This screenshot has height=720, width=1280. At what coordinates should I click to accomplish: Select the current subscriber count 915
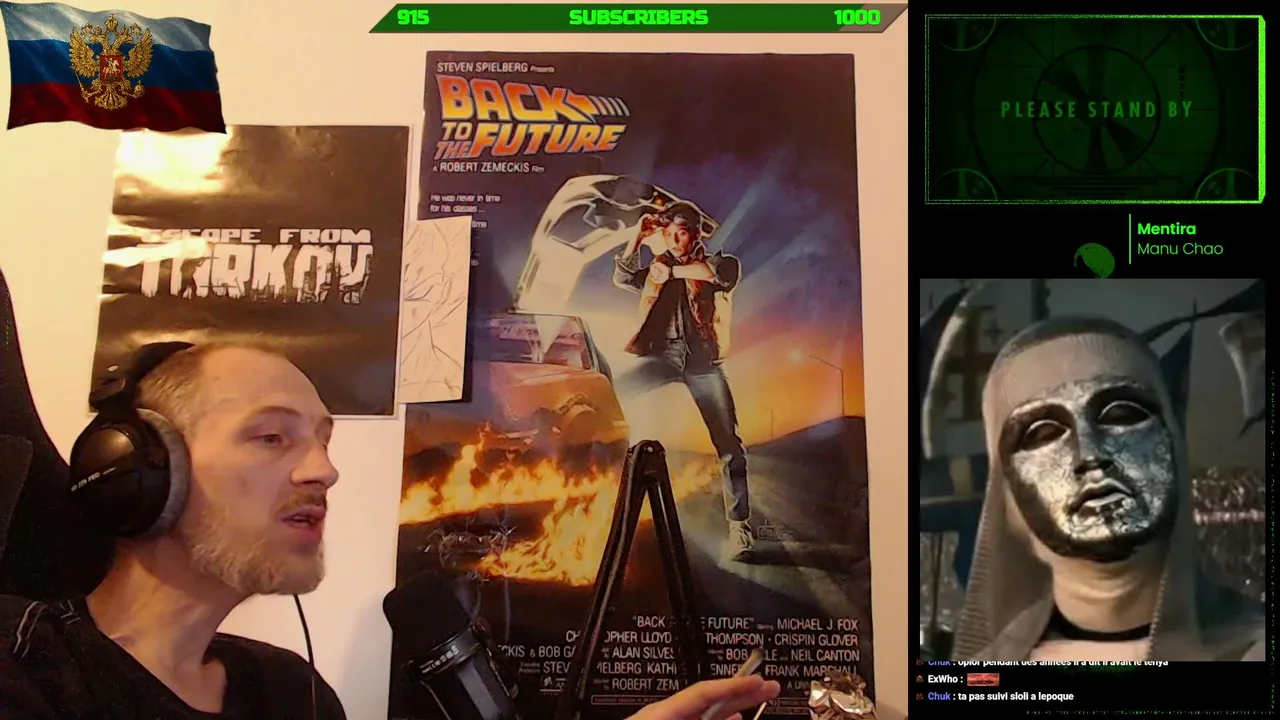pyautogui.click(x=413, y=17)
